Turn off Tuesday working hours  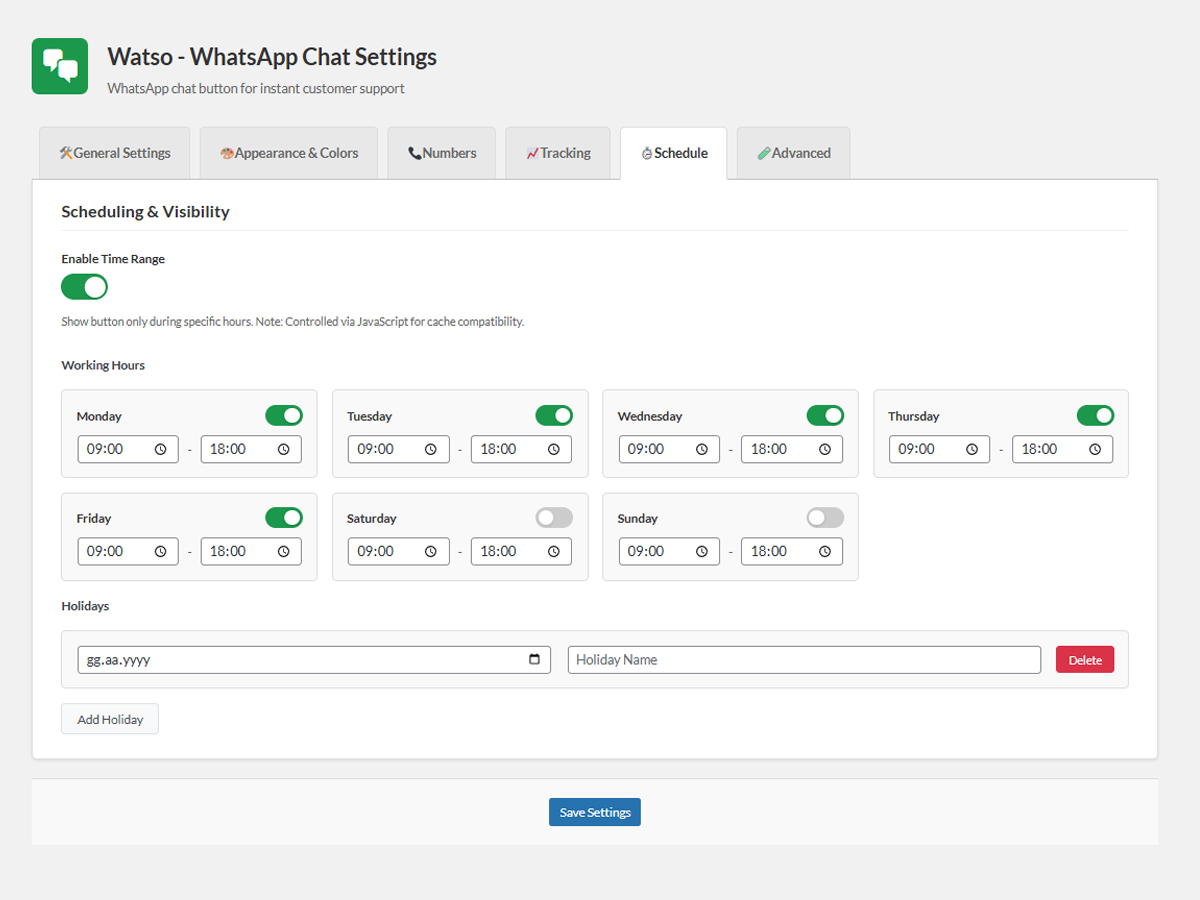[554, 415]
